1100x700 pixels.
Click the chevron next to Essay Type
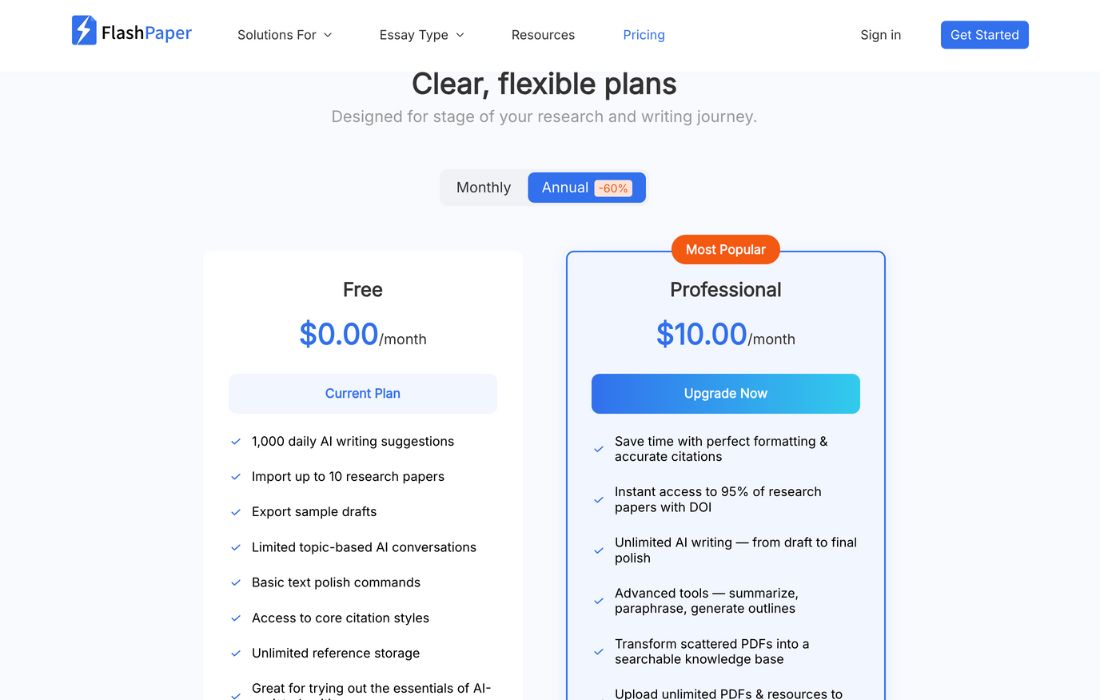460,35
